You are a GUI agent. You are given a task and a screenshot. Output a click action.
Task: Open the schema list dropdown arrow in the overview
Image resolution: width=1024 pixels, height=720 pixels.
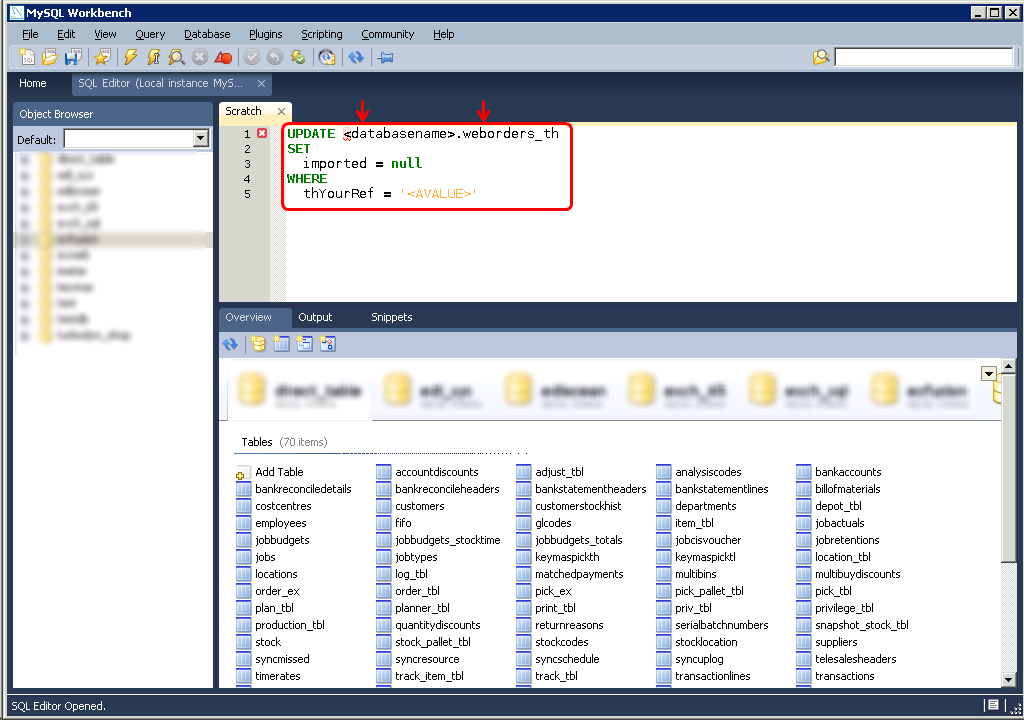pyautogui.click(x=989, y=374)
